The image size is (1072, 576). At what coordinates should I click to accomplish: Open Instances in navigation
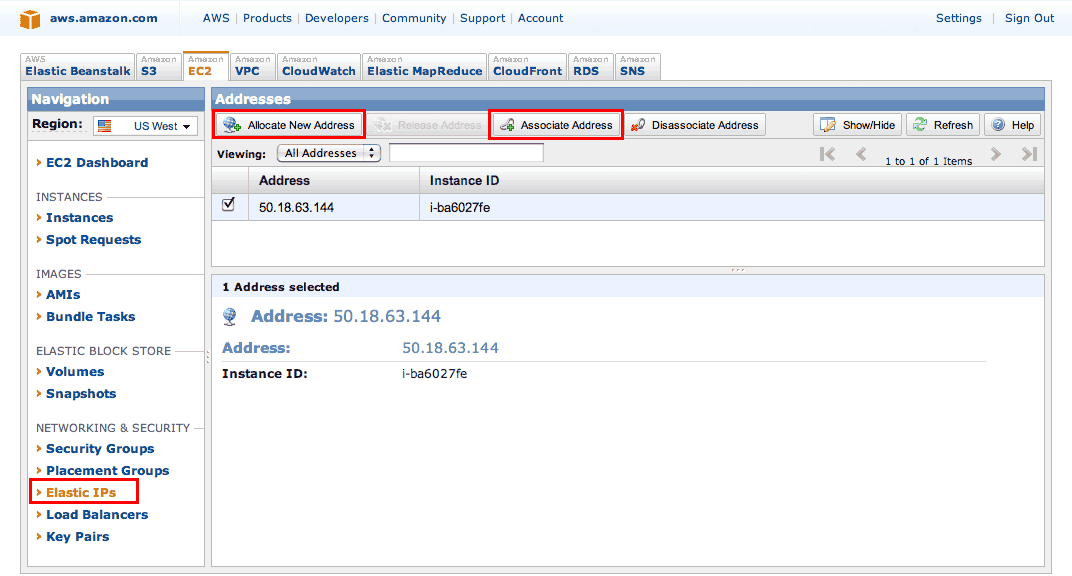click(79, 217)
